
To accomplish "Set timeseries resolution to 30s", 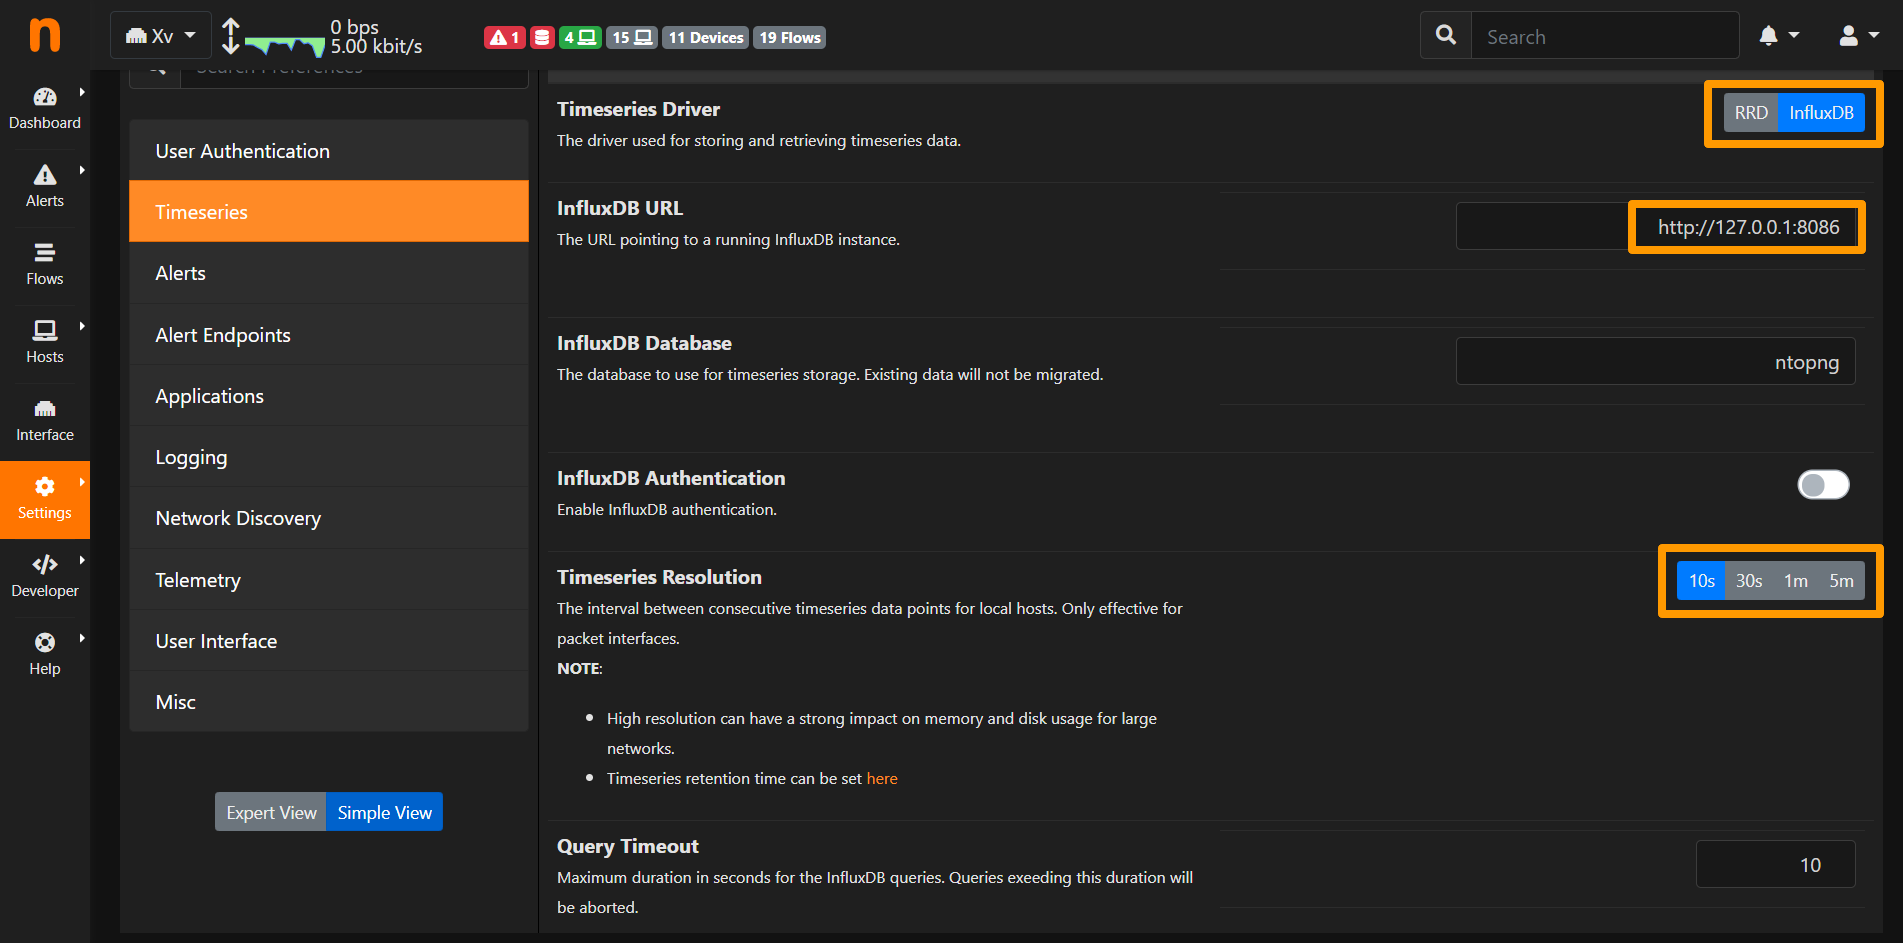I will point(1749,581).
